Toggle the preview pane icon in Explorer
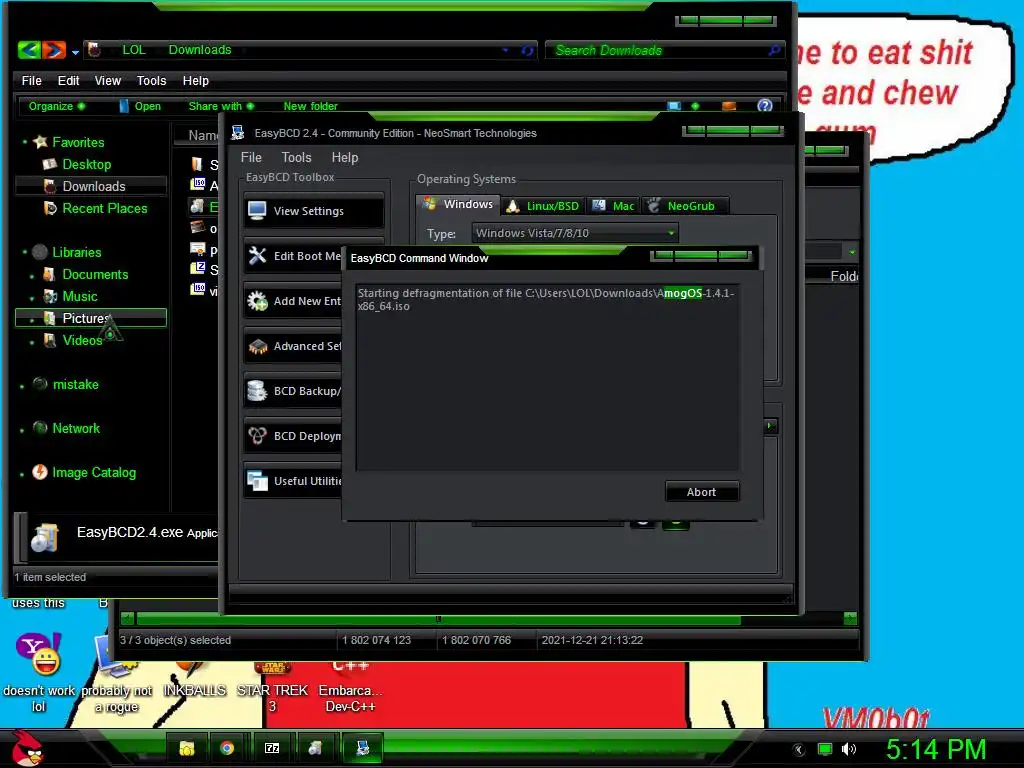Image resolution: width=1024 pixels, height=768 pixels. pyautogui.click(x=729, y=106)
